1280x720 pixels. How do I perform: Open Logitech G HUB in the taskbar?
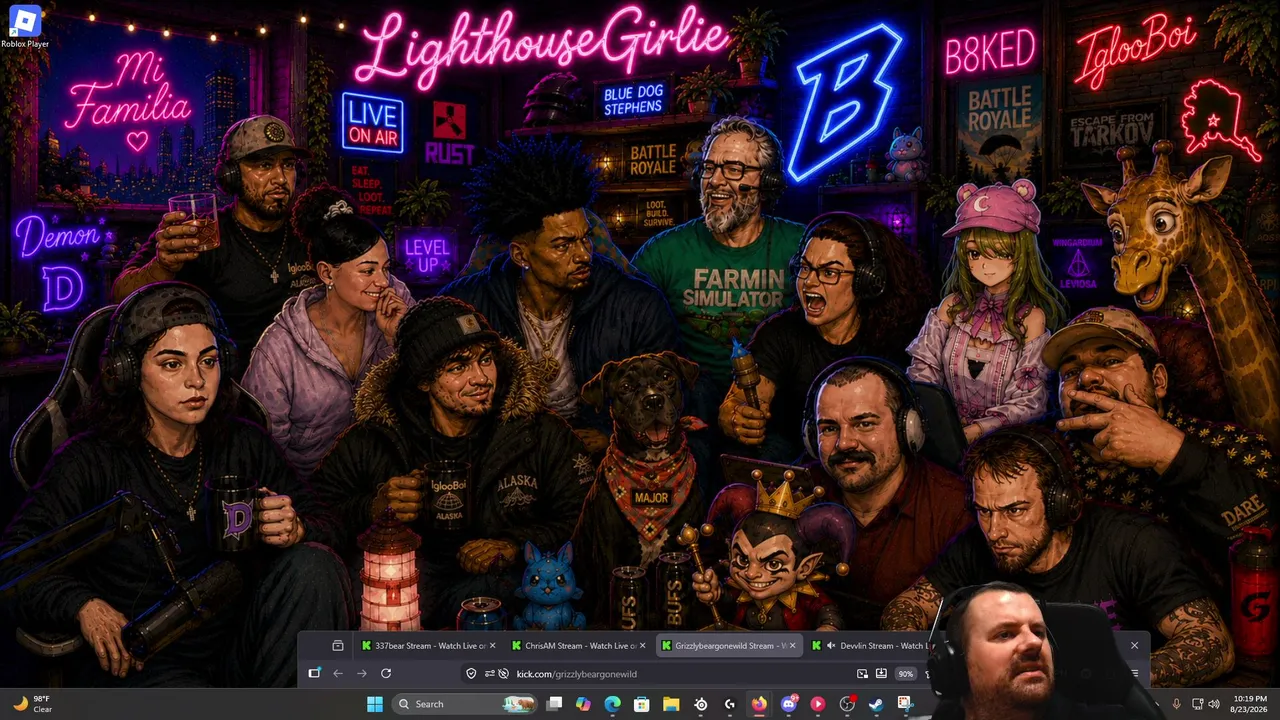(730, 704)
